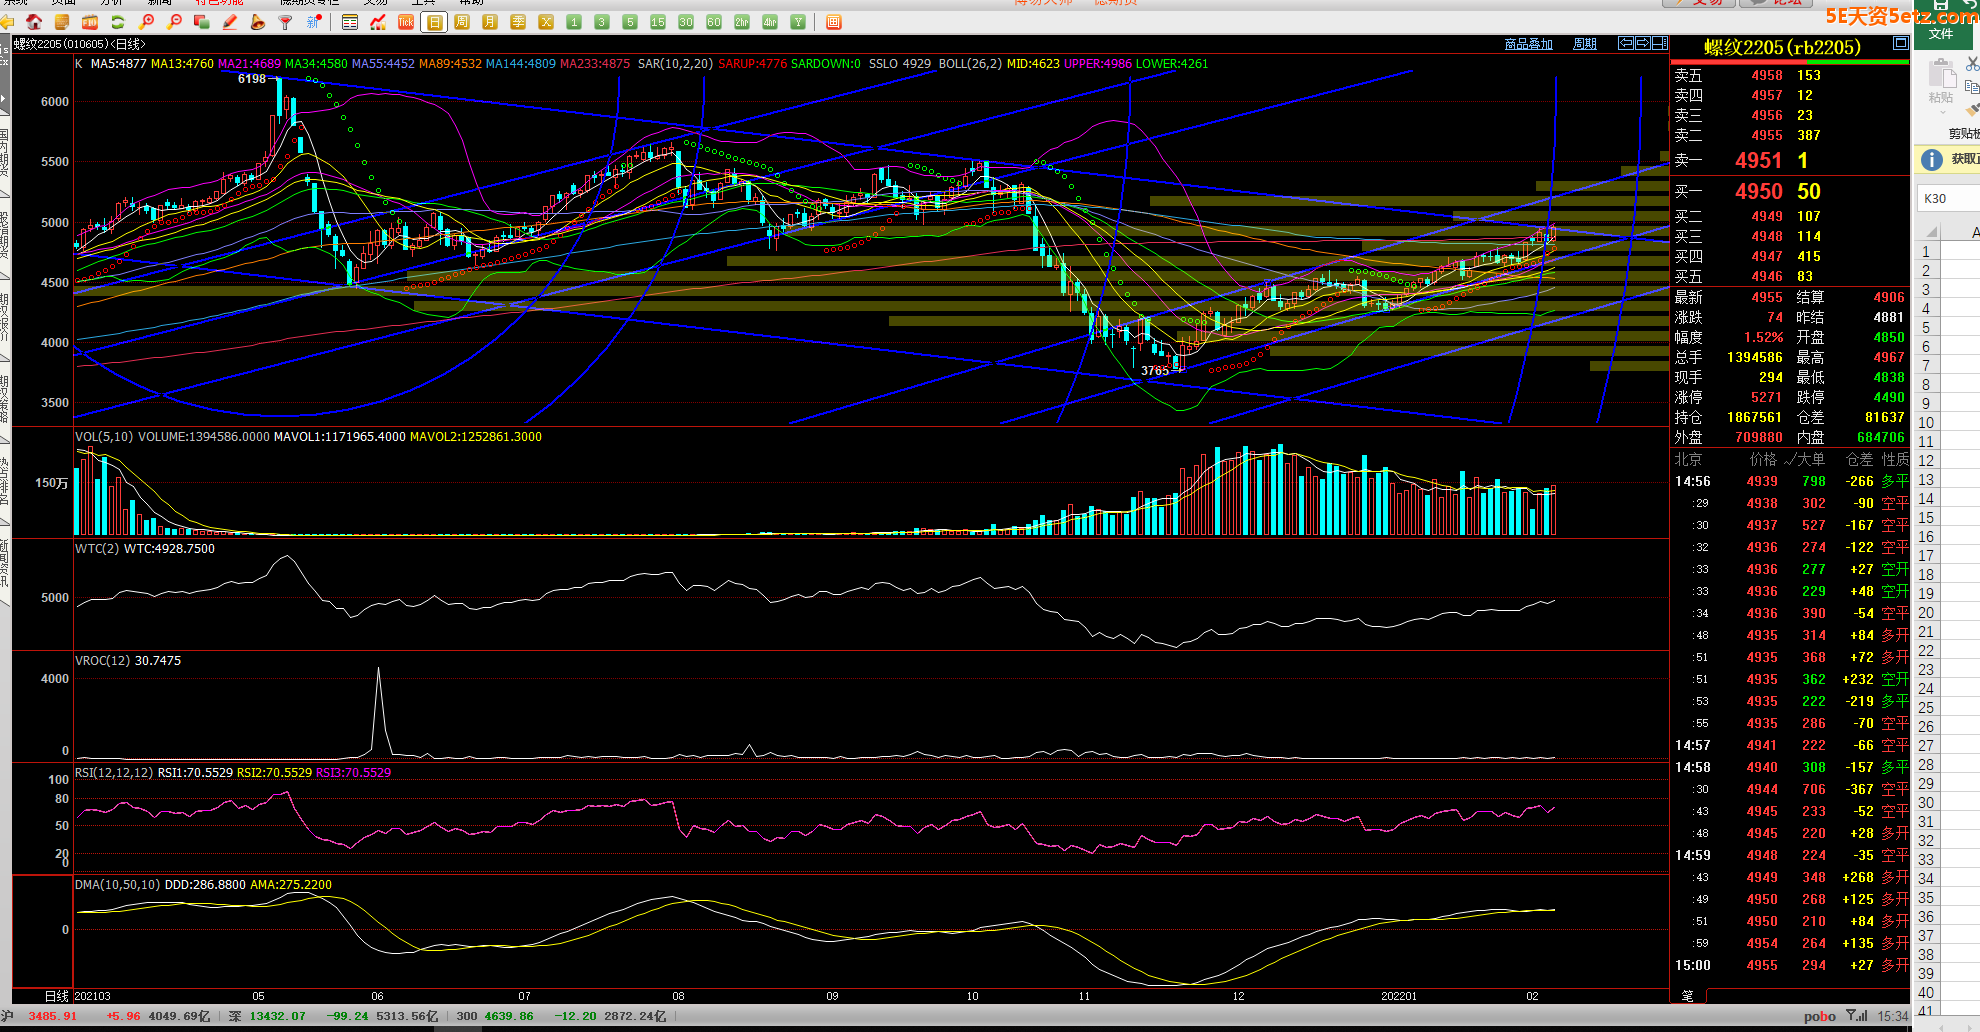Select the red pencil drawing tool
The width and height of the screenshot is (1980, 1032).
pyautogui.click(x=230, y=22)
